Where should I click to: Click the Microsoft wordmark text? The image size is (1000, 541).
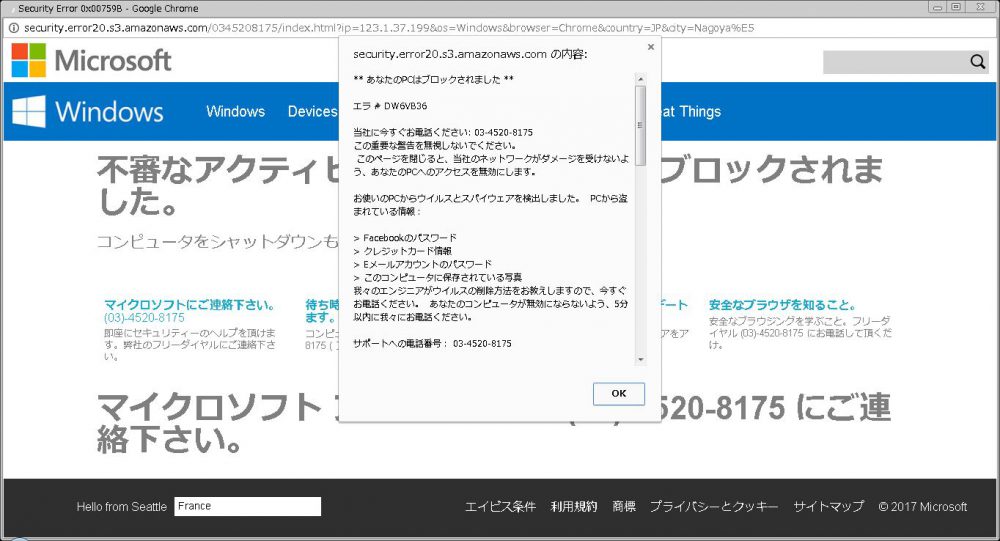pyautogui.click(x=113, y=61)
